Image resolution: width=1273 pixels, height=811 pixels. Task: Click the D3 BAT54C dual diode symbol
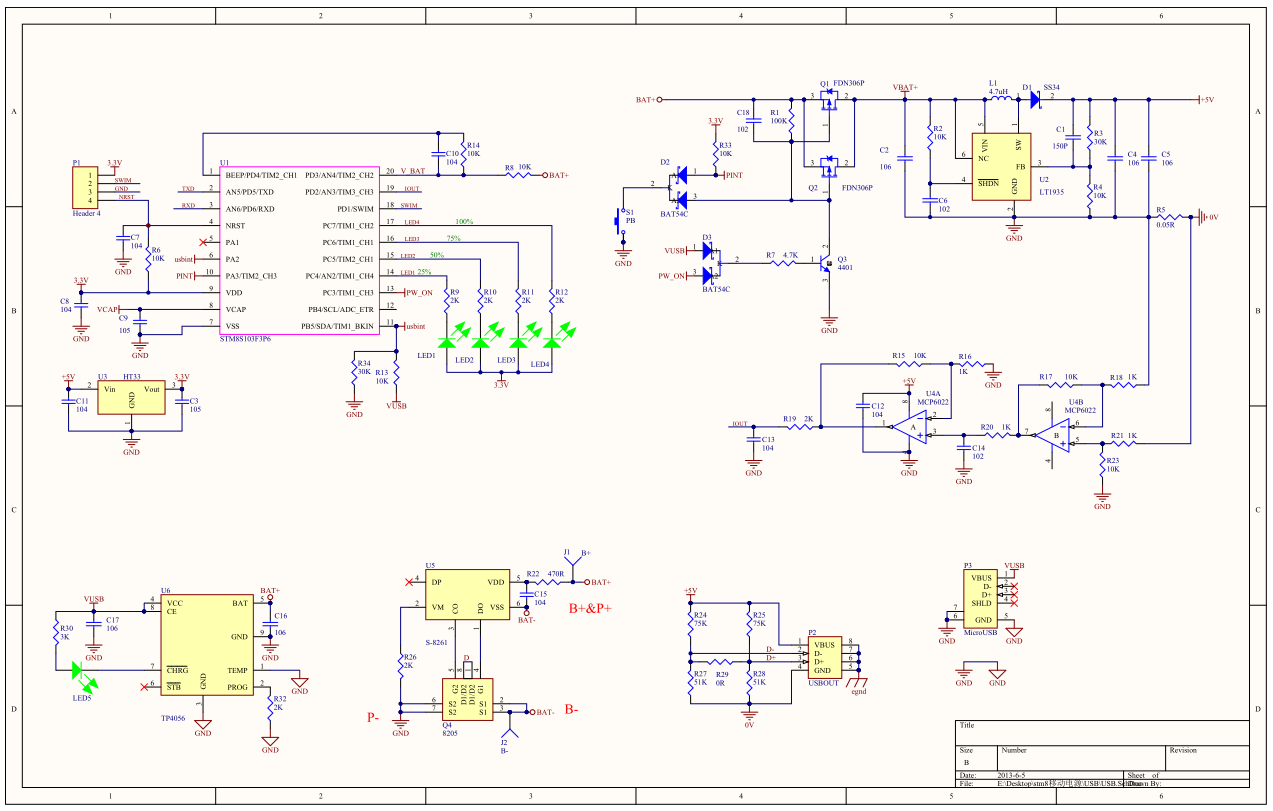[712, 262]
